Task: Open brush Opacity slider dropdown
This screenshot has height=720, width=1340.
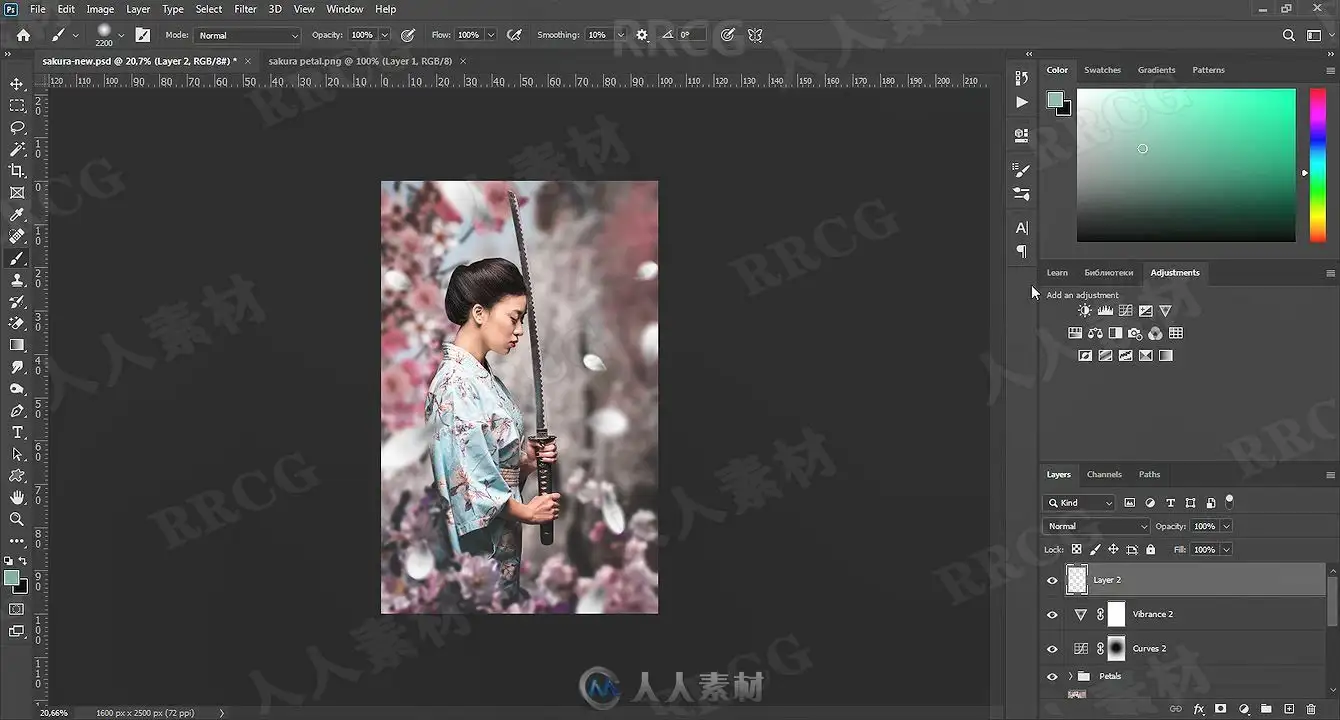Action: [x=384, y=35]
